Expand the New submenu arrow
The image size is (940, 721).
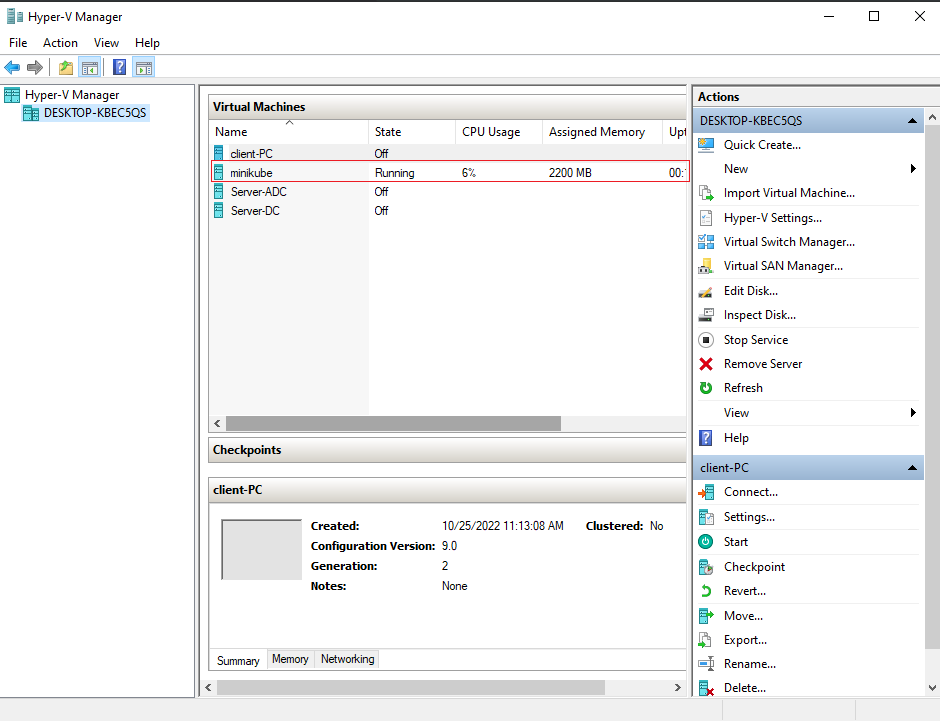coord(913,168)
